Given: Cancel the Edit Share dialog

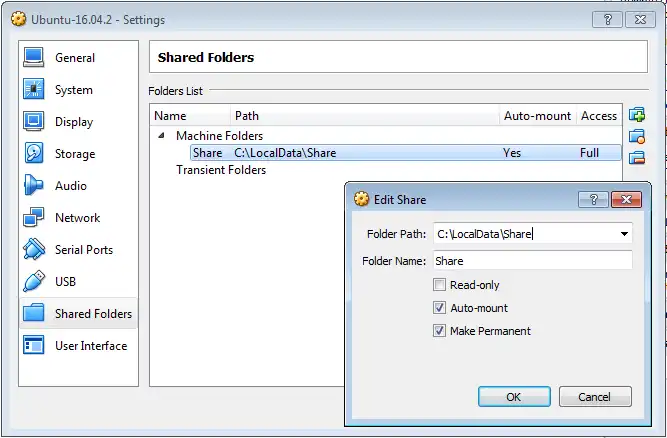Looking at the screenshot, I should (x=595, y=396).
